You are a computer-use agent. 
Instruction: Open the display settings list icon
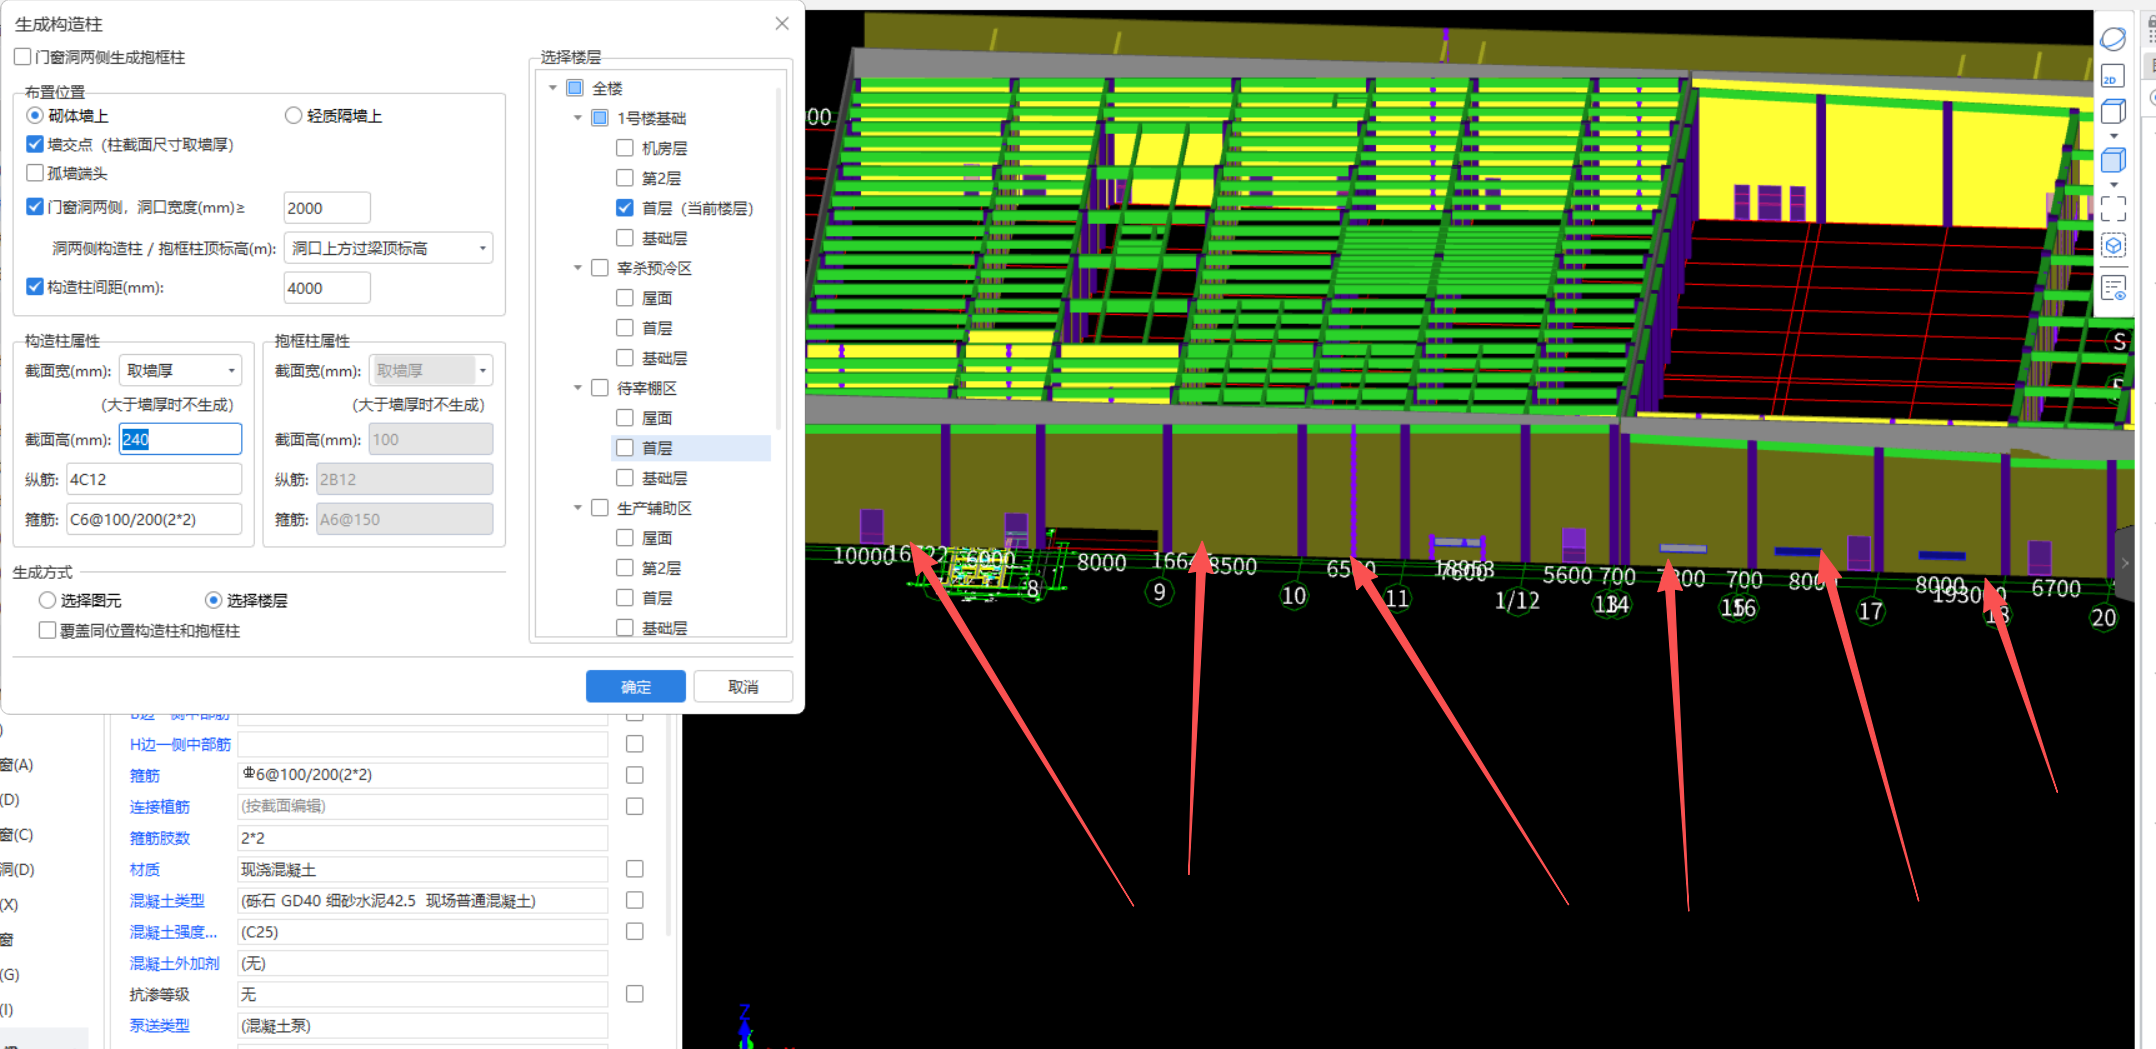coord(2112,289)
